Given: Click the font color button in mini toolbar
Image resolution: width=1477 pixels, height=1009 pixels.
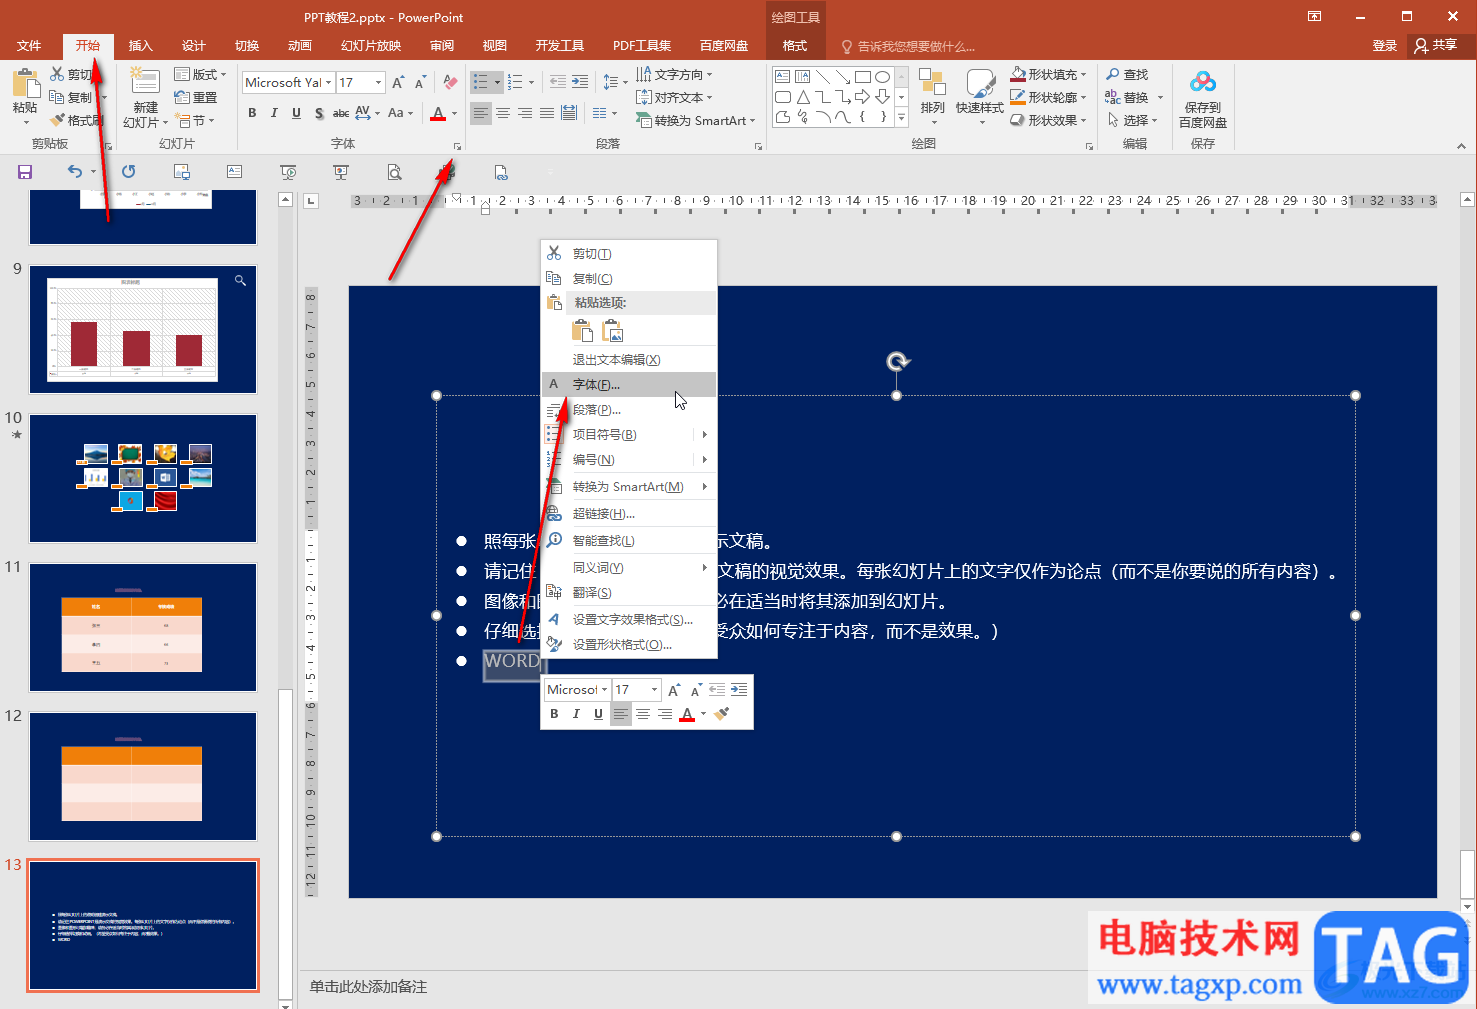Looking at the screenshot, I should click(687, 714).
